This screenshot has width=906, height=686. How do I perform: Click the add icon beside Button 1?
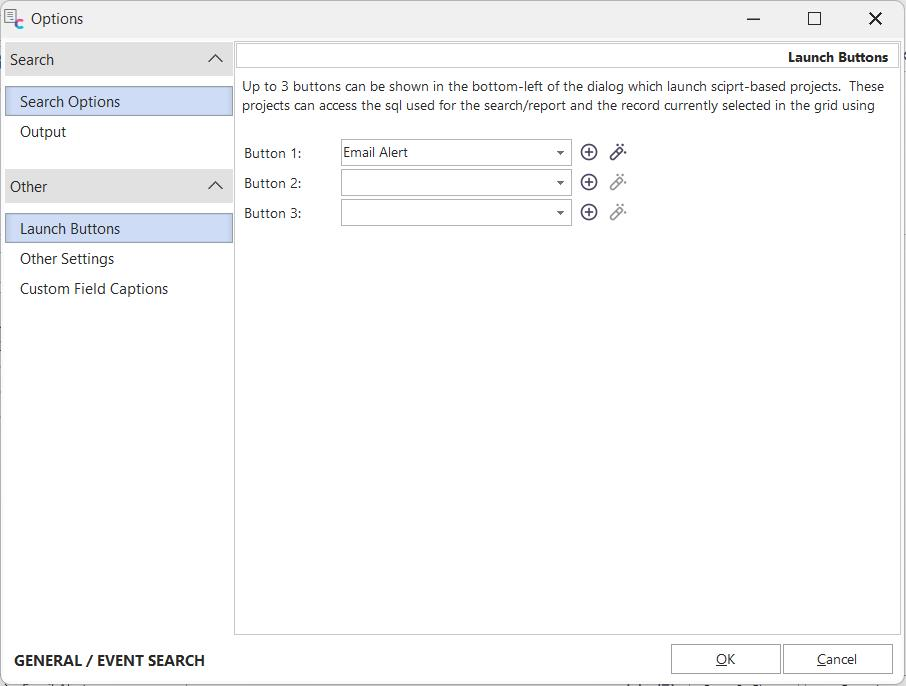pos(589,152)
